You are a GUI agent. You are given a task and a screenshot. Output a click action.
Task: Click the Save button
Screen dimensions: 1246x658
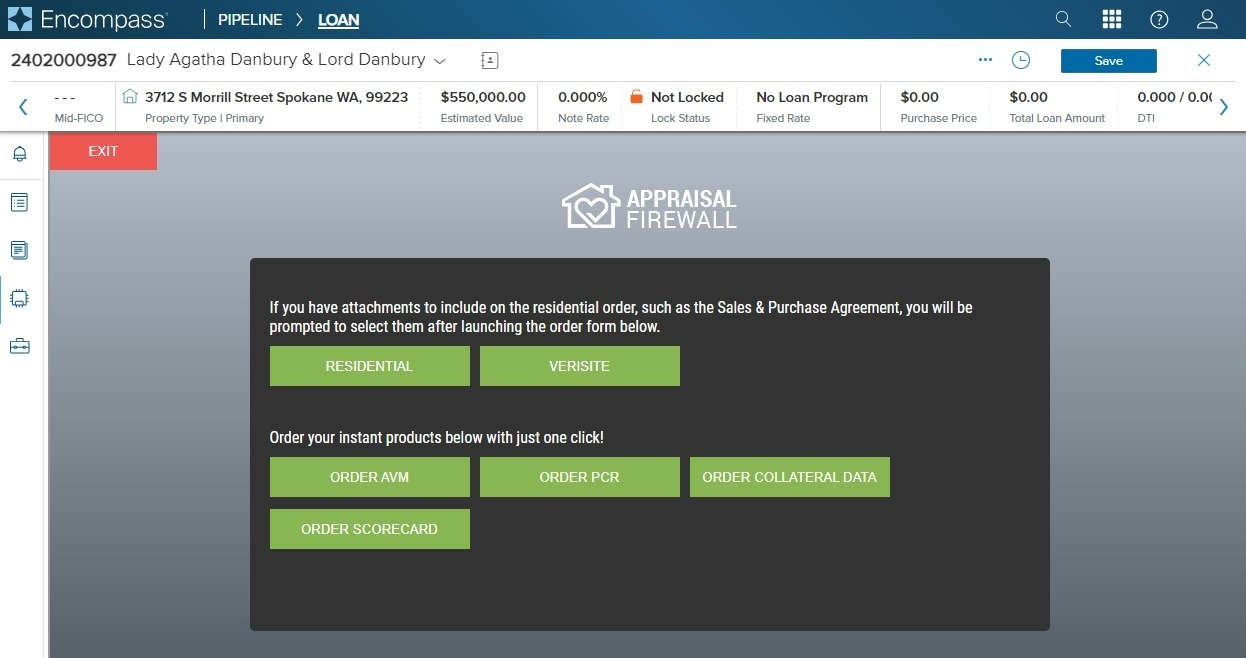tap(1109, 61)
